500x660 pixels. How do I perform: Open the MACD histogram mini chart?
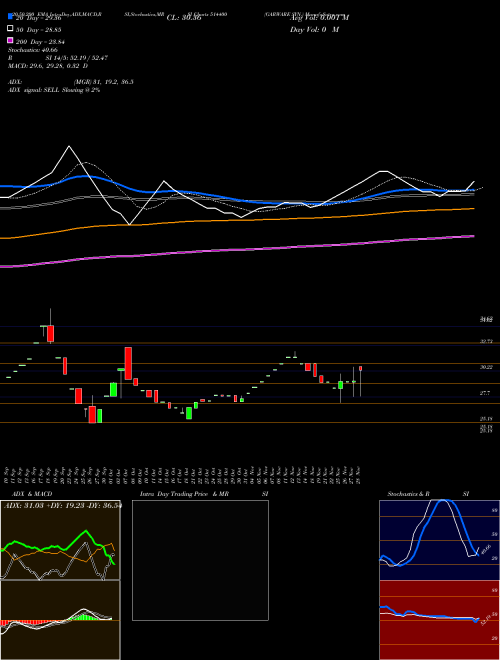(60, 620)
